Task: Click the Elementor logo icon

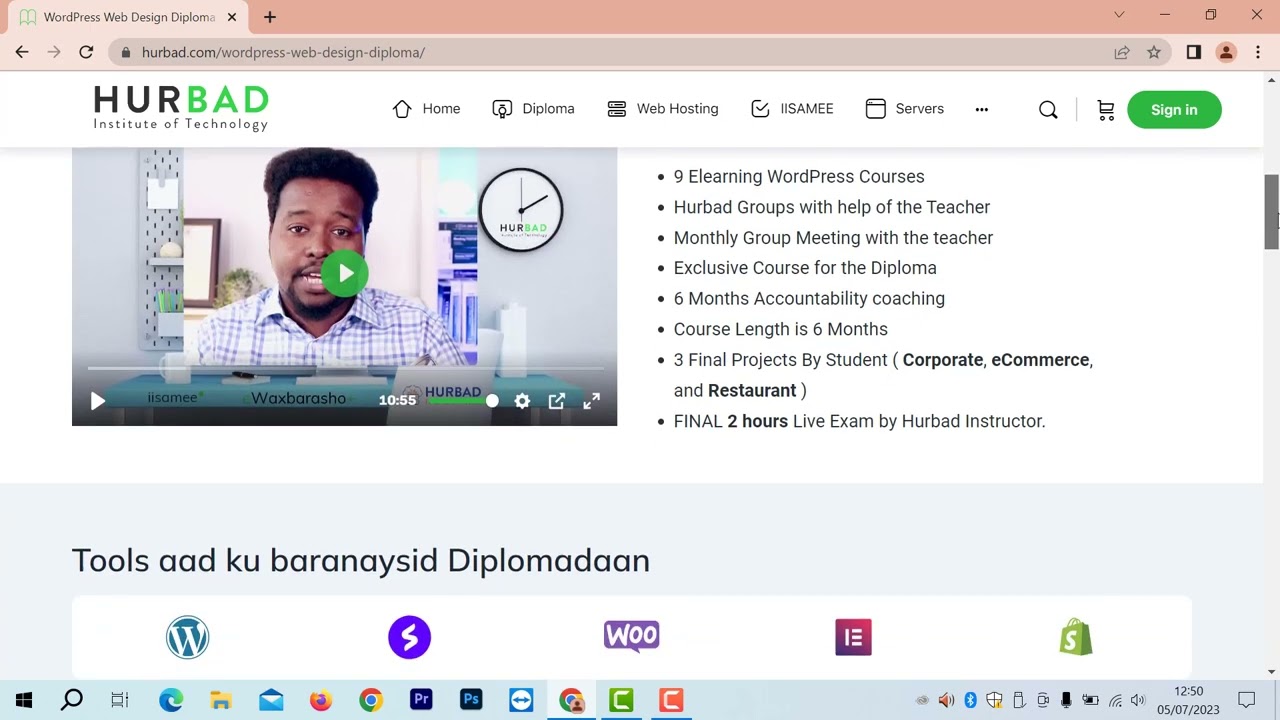Action: point(853,637)
